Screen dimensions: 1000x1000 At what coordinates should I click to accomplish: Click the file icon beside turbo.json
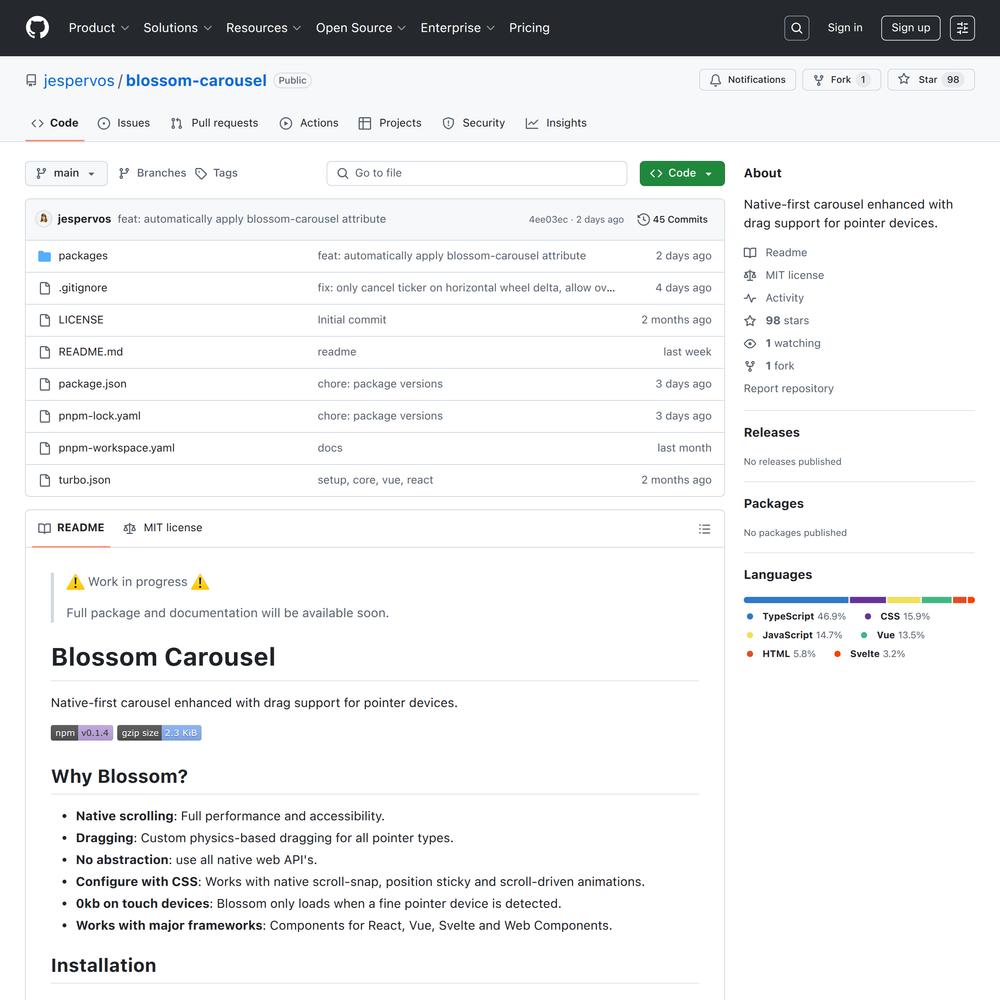45,480
